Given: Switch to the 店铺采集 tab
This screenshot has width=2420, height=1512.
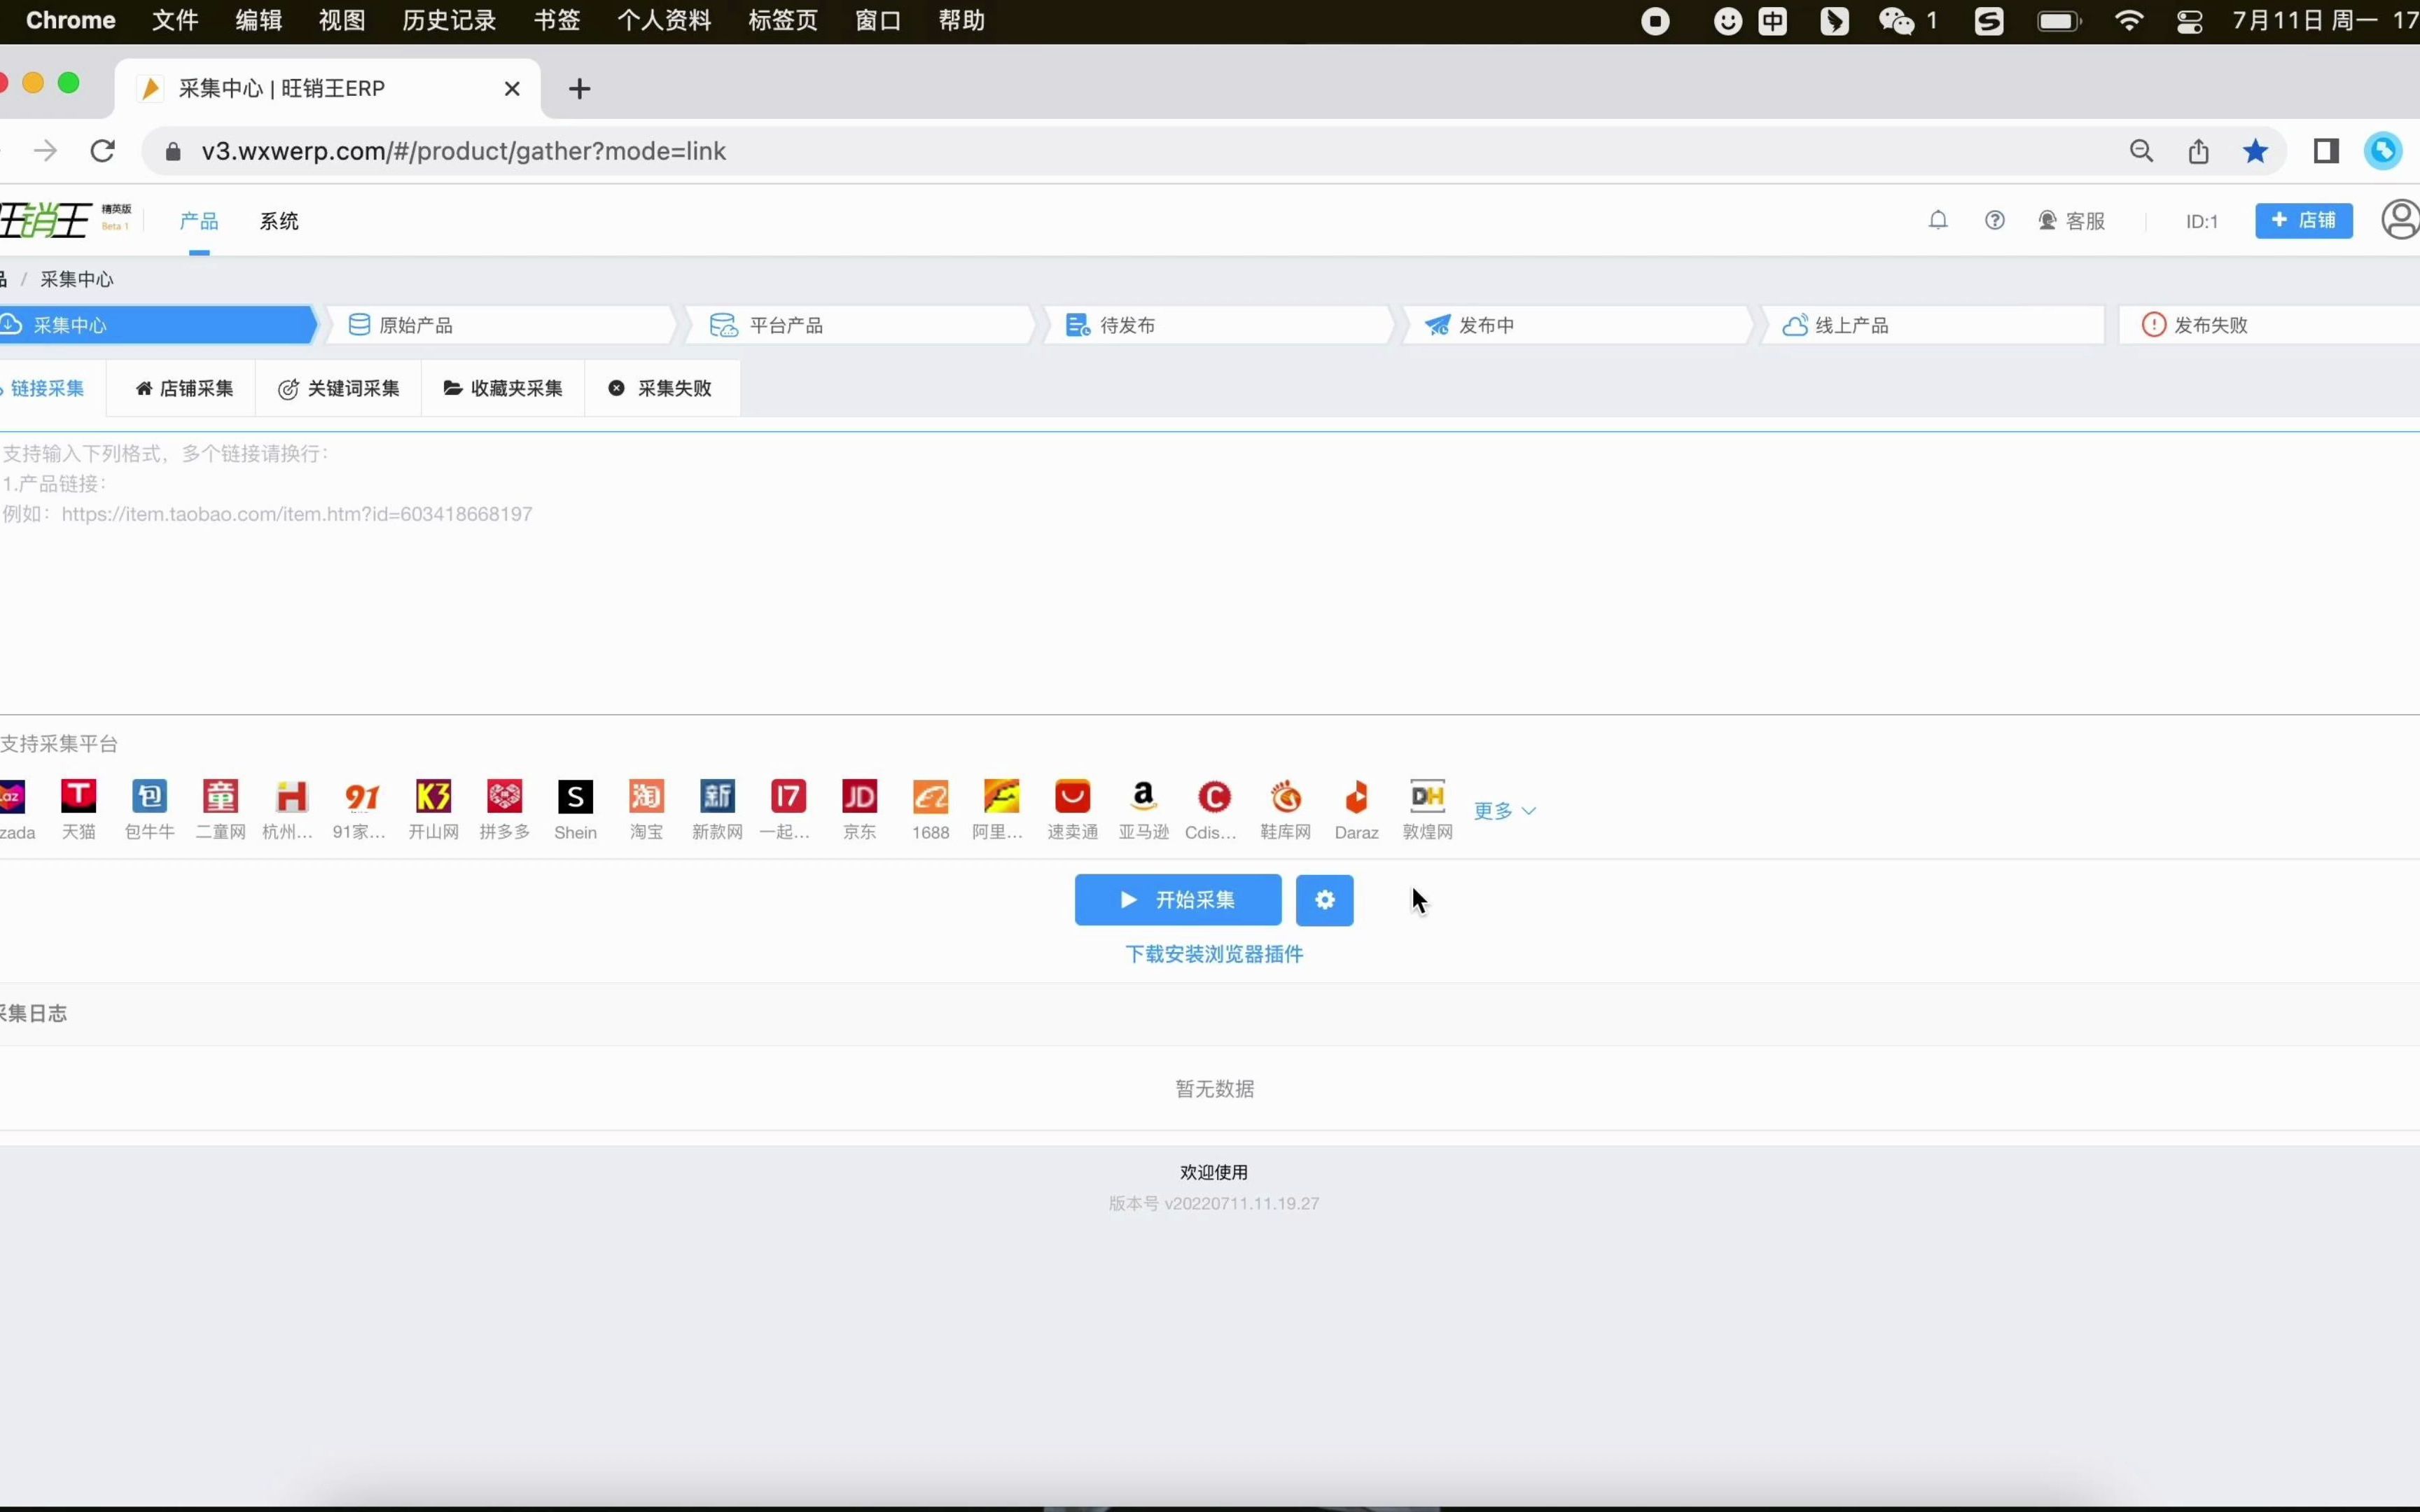Looking at the screenshot, I should tap(185, 388).
